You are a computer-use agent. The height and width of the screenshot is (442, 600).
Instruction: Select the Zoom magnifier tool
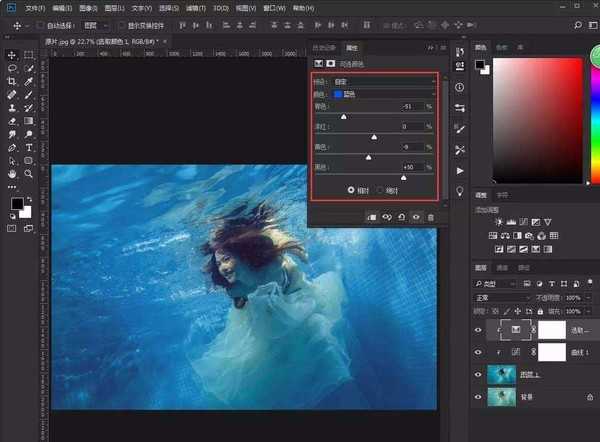click(29, 173)
